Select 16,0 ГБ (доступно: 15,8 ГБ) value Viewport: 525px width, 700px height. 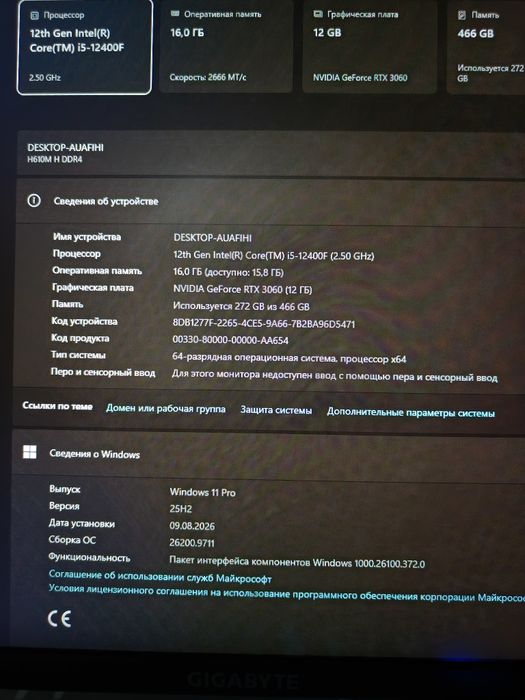(228, 272)
